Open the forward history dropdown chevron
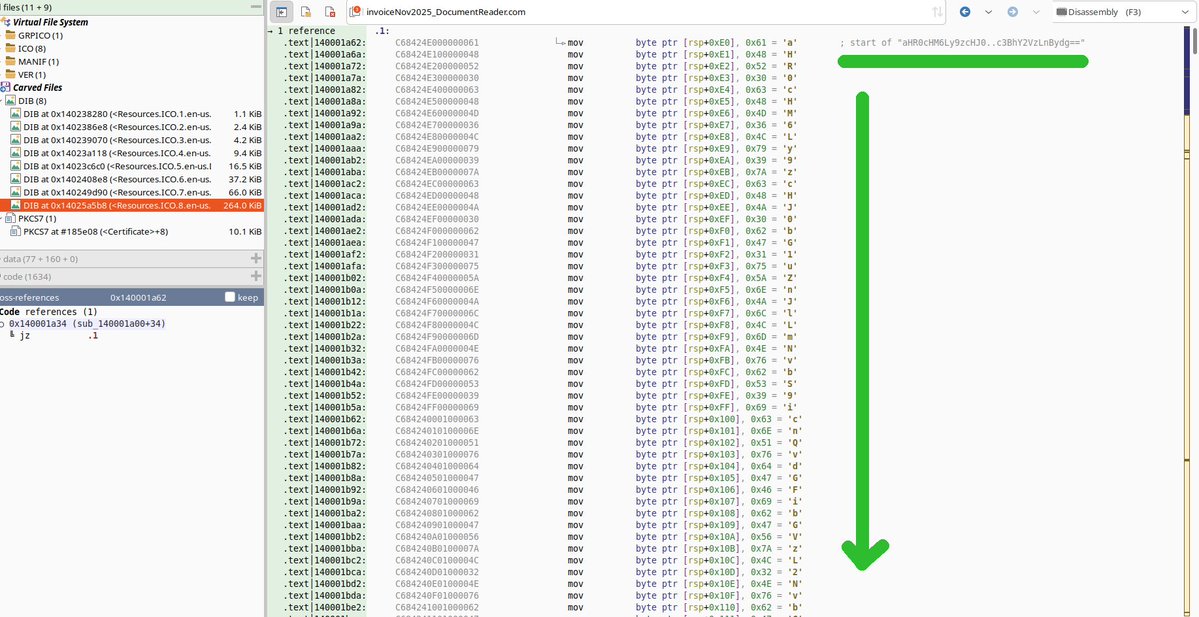Image resolution: width=1199 pixels, height=617 pixels. (1035, 12)
